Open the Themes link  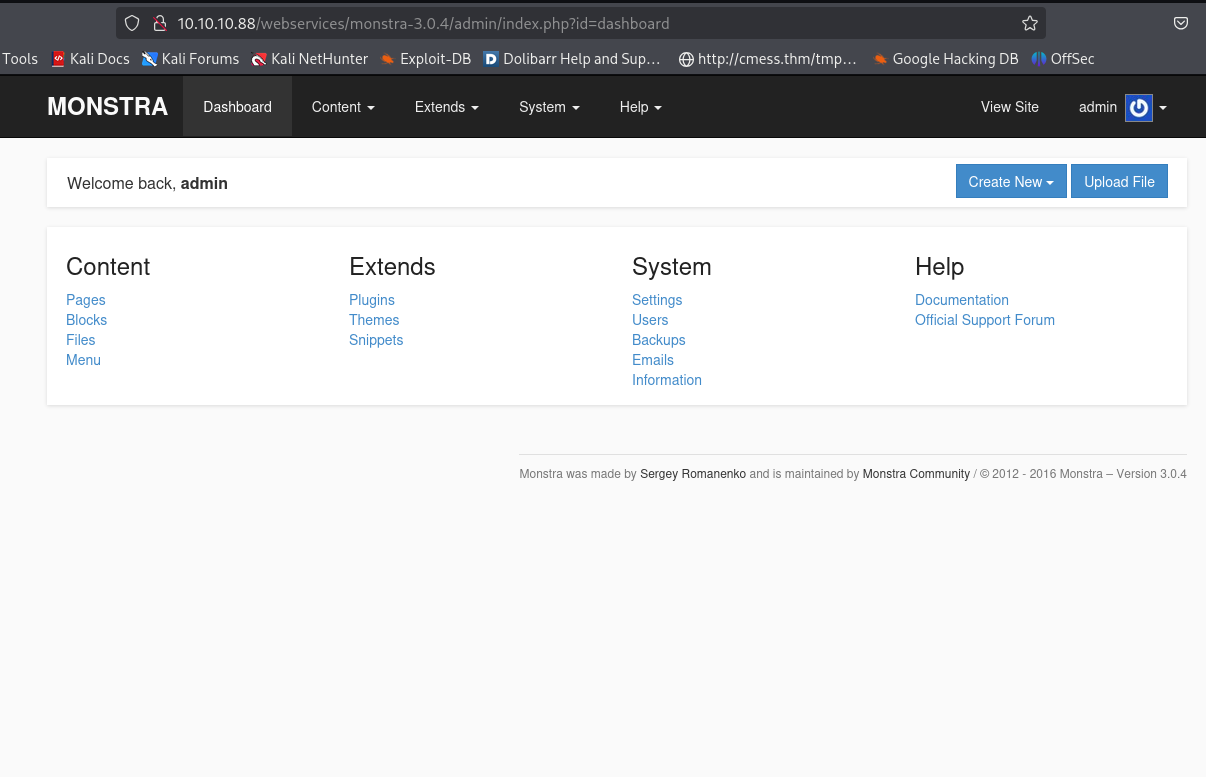[x=374, y=320]
